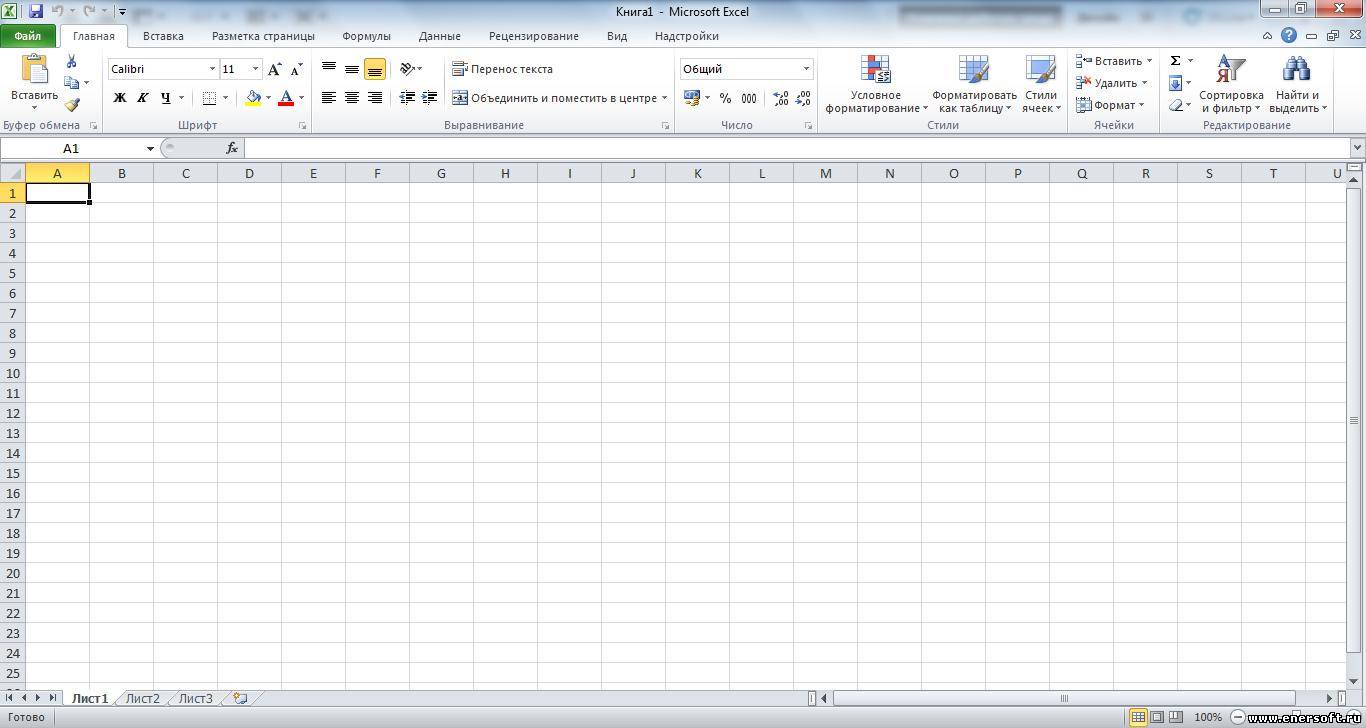The height and width of the screenshot is (728, 1366).
Task: Switch to Page Layout view in status bar
Action: click(1157, 717)
